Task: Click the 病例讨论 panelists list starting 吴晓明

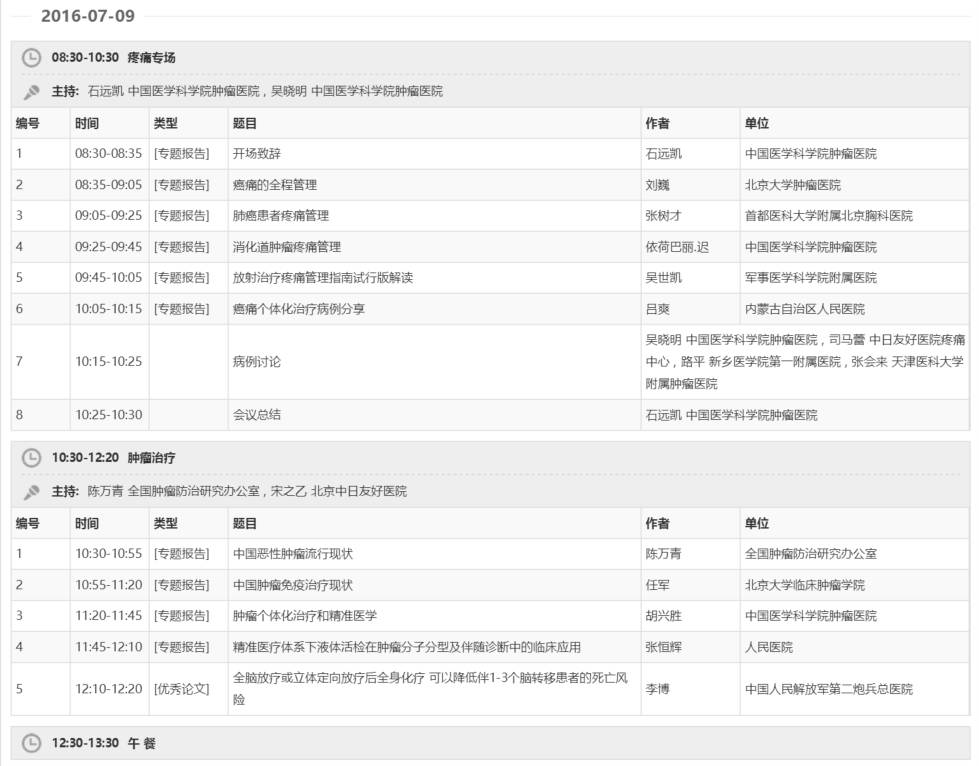Action: point(805,361)
